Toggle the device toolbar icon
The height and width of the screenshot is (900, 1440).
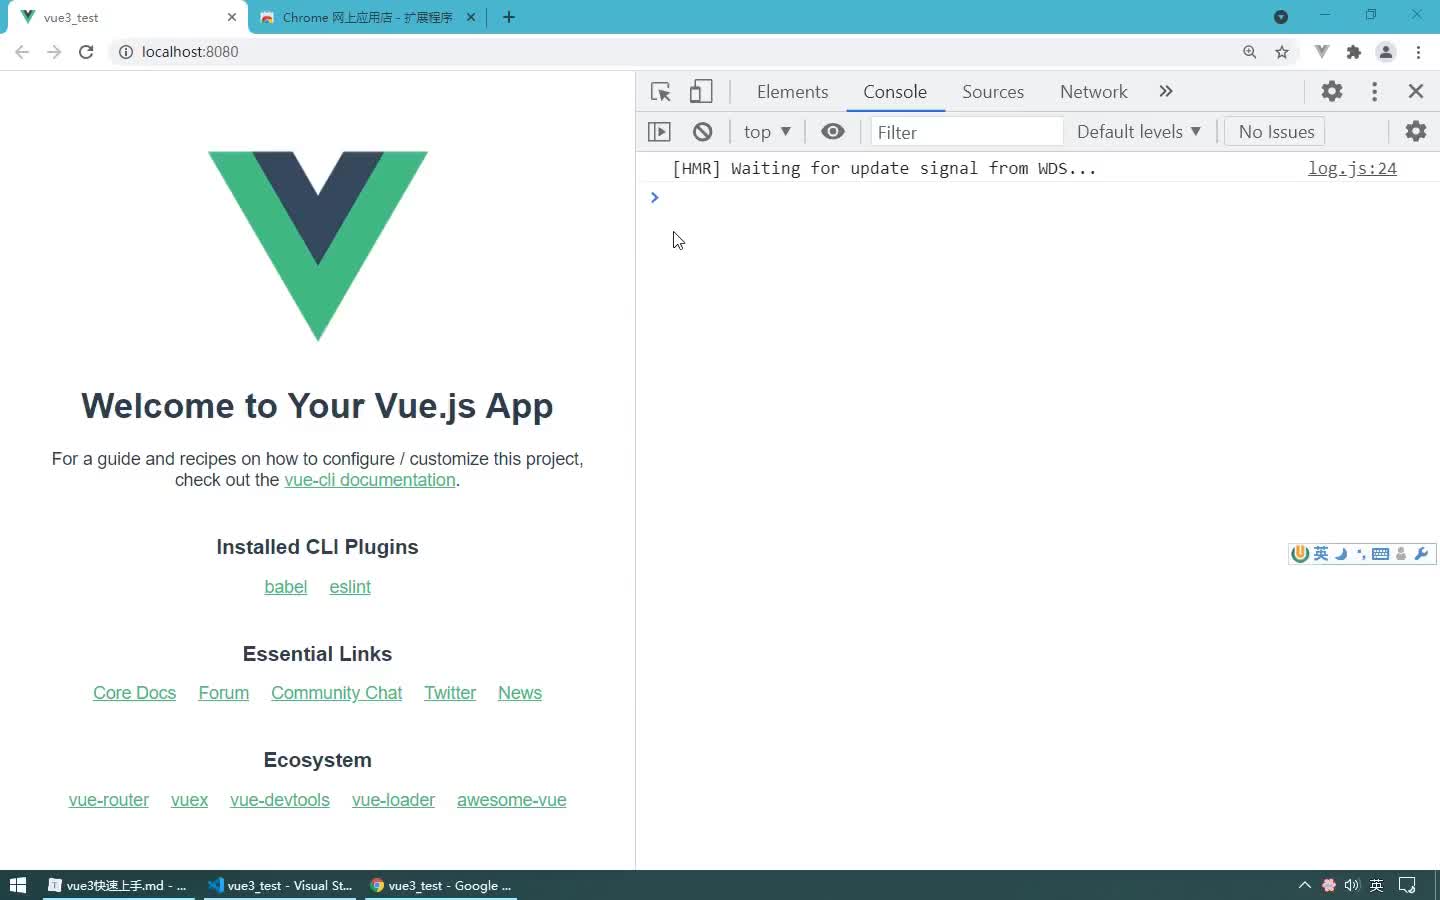tap(701, 92)
